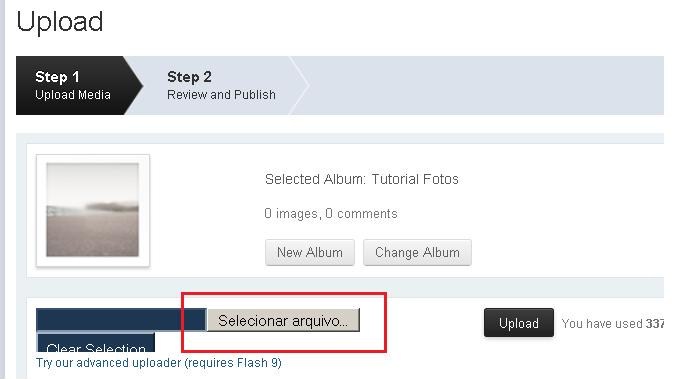687x379 pixels.
Task: Click the Change Album button
Action: pyautogui.click(x=417, y=252)
